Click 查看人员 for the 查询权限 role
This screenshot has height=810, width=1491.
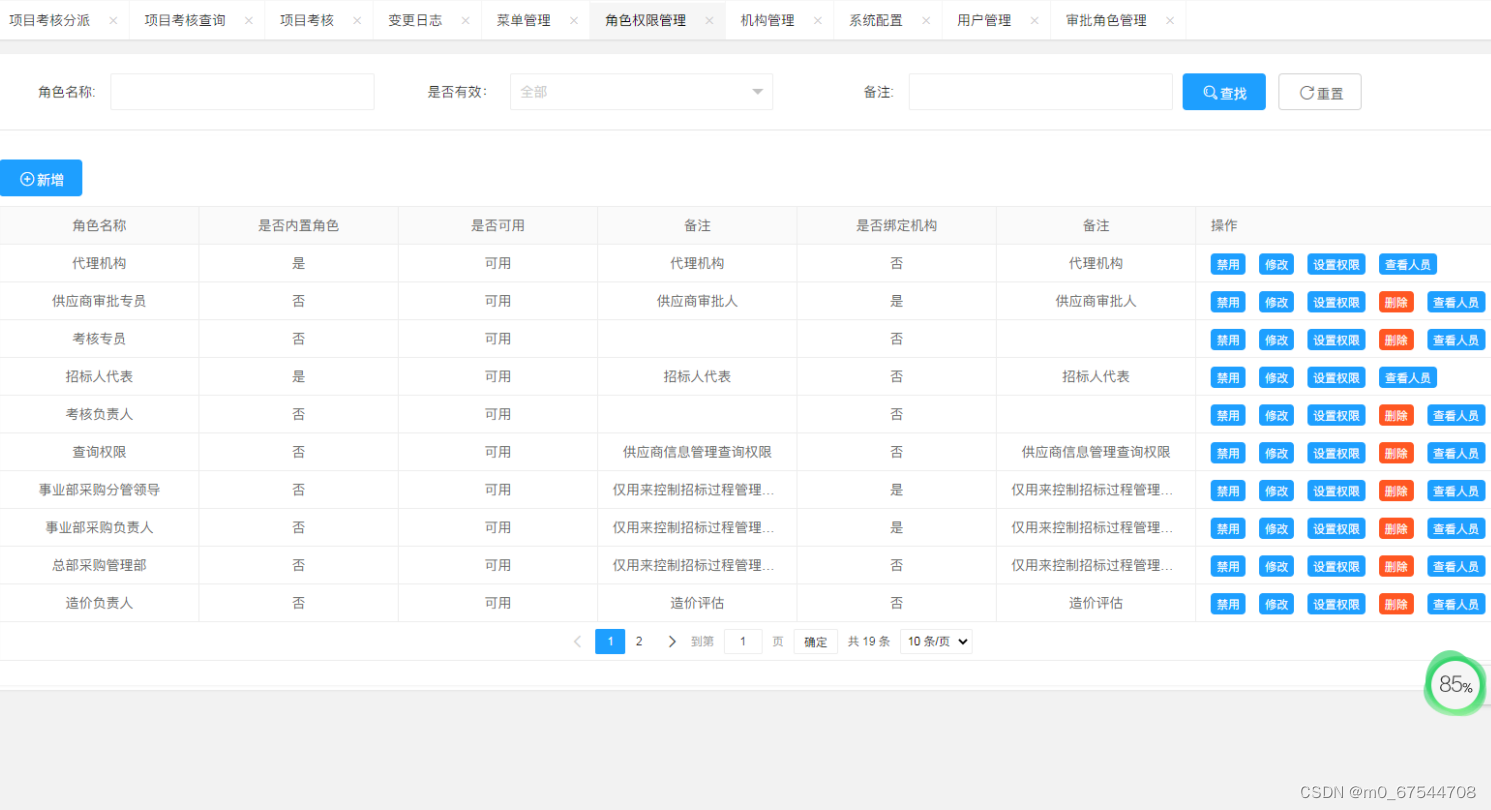pos(1455,452)
